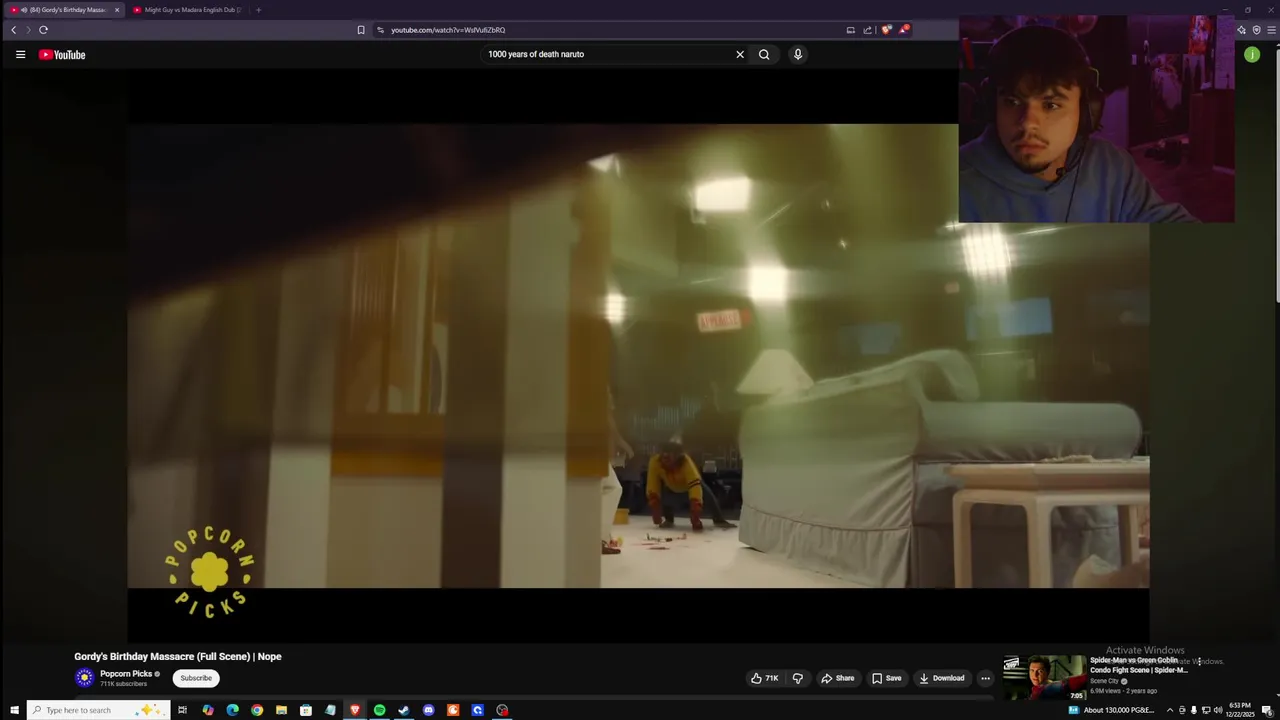Screen dimensions: 1280x720
Task: Click the '711K subscribers' text
Action: (123, 684)
